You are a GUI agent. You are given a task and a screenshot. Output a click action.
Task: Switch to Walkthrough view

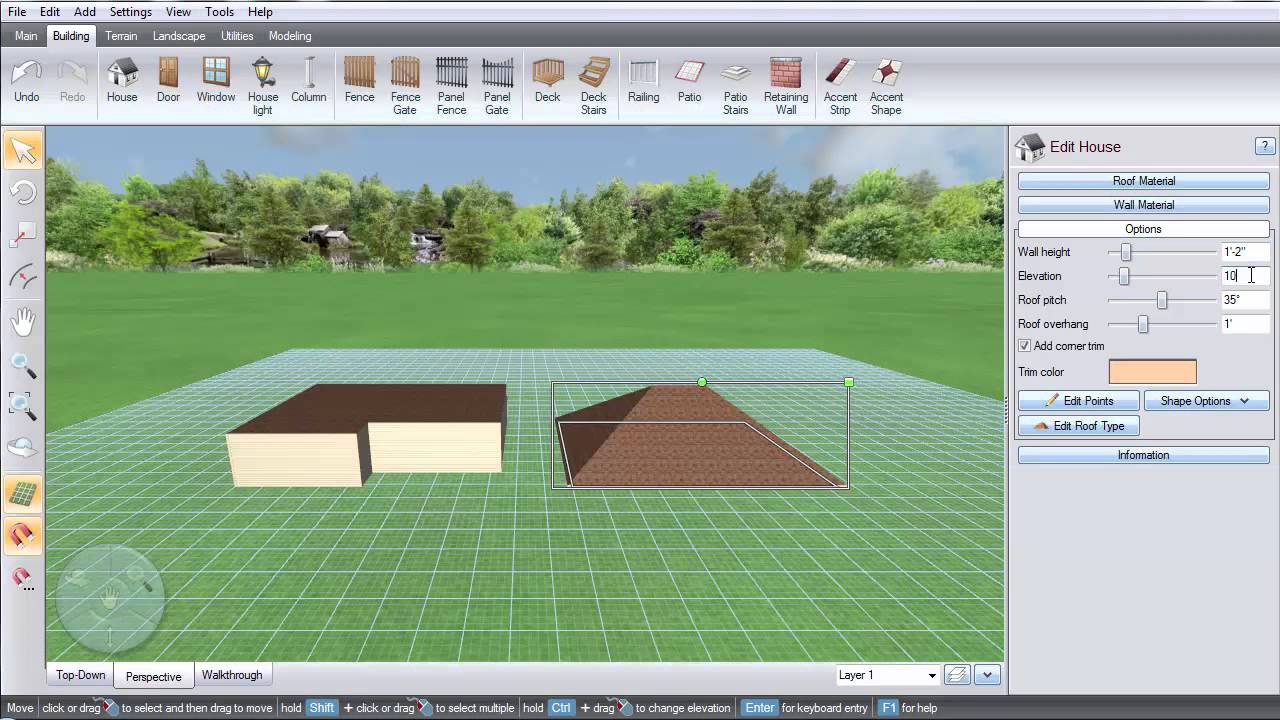[x=232, y=675]
